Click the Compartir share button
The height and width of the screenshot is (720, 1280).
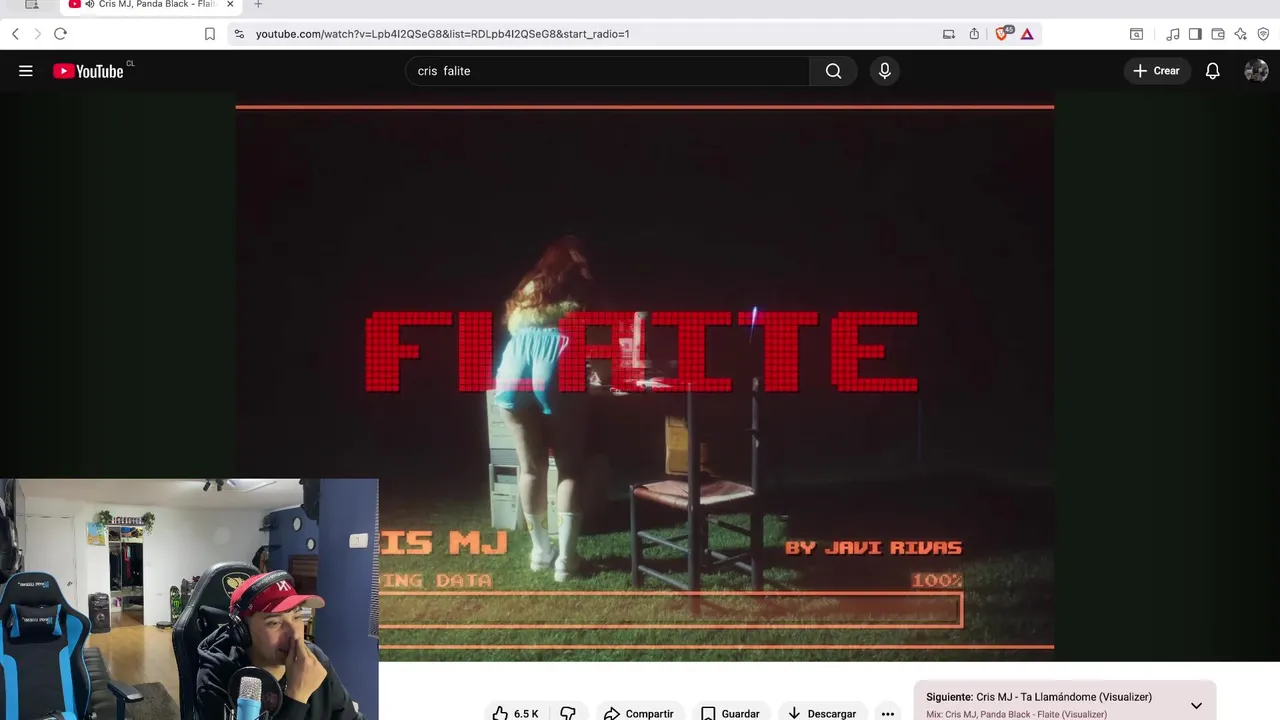click(639, 713)
